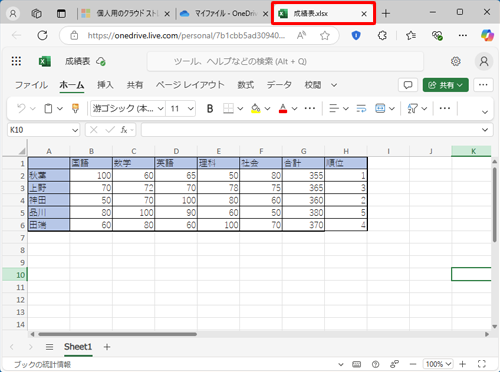This screenshot has width=500, height=372.
Task: Expand the borders dropdown arrow
Action: (x=240, y=108)
